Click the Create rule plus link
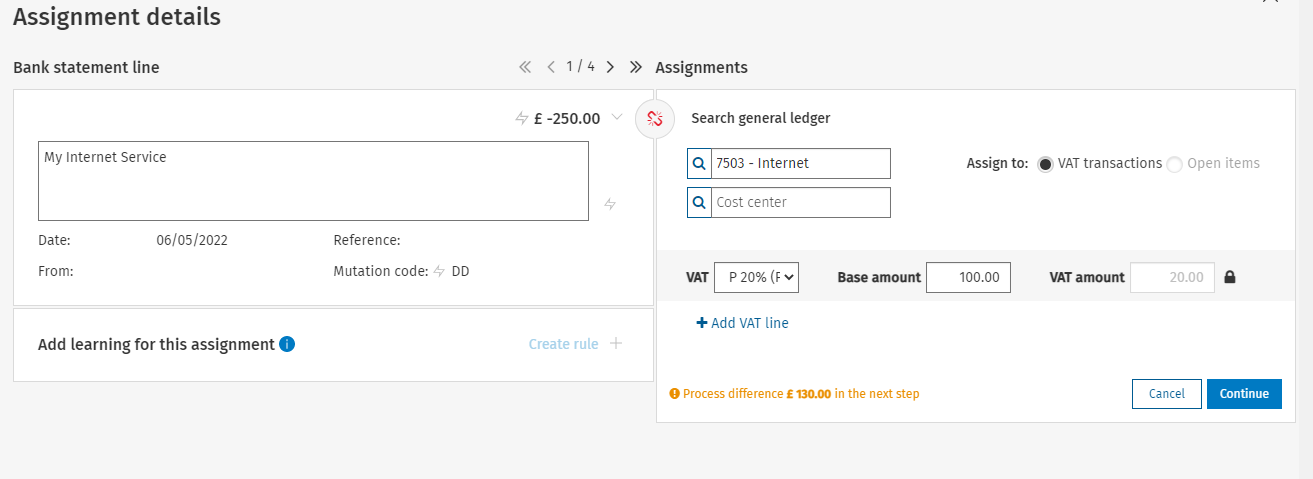Viewport: 1313px width, 479px height. pos(575,344)
